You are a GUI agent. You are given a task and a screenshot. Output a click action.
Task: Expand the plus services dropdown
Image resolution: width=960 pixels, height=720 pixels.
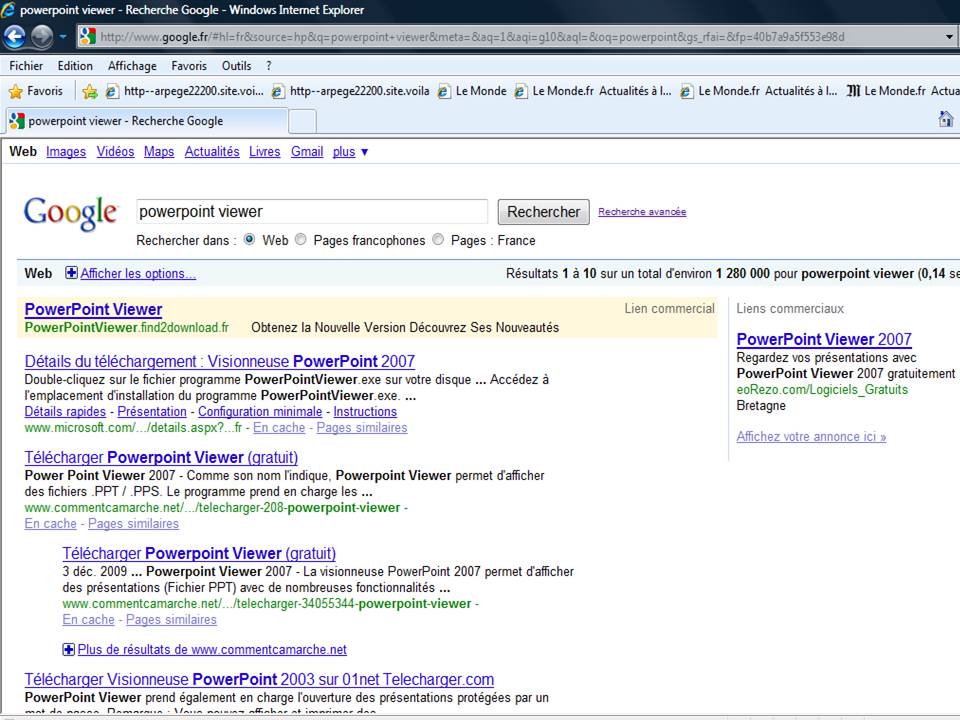pyautogui.click(x=350, y=152)
